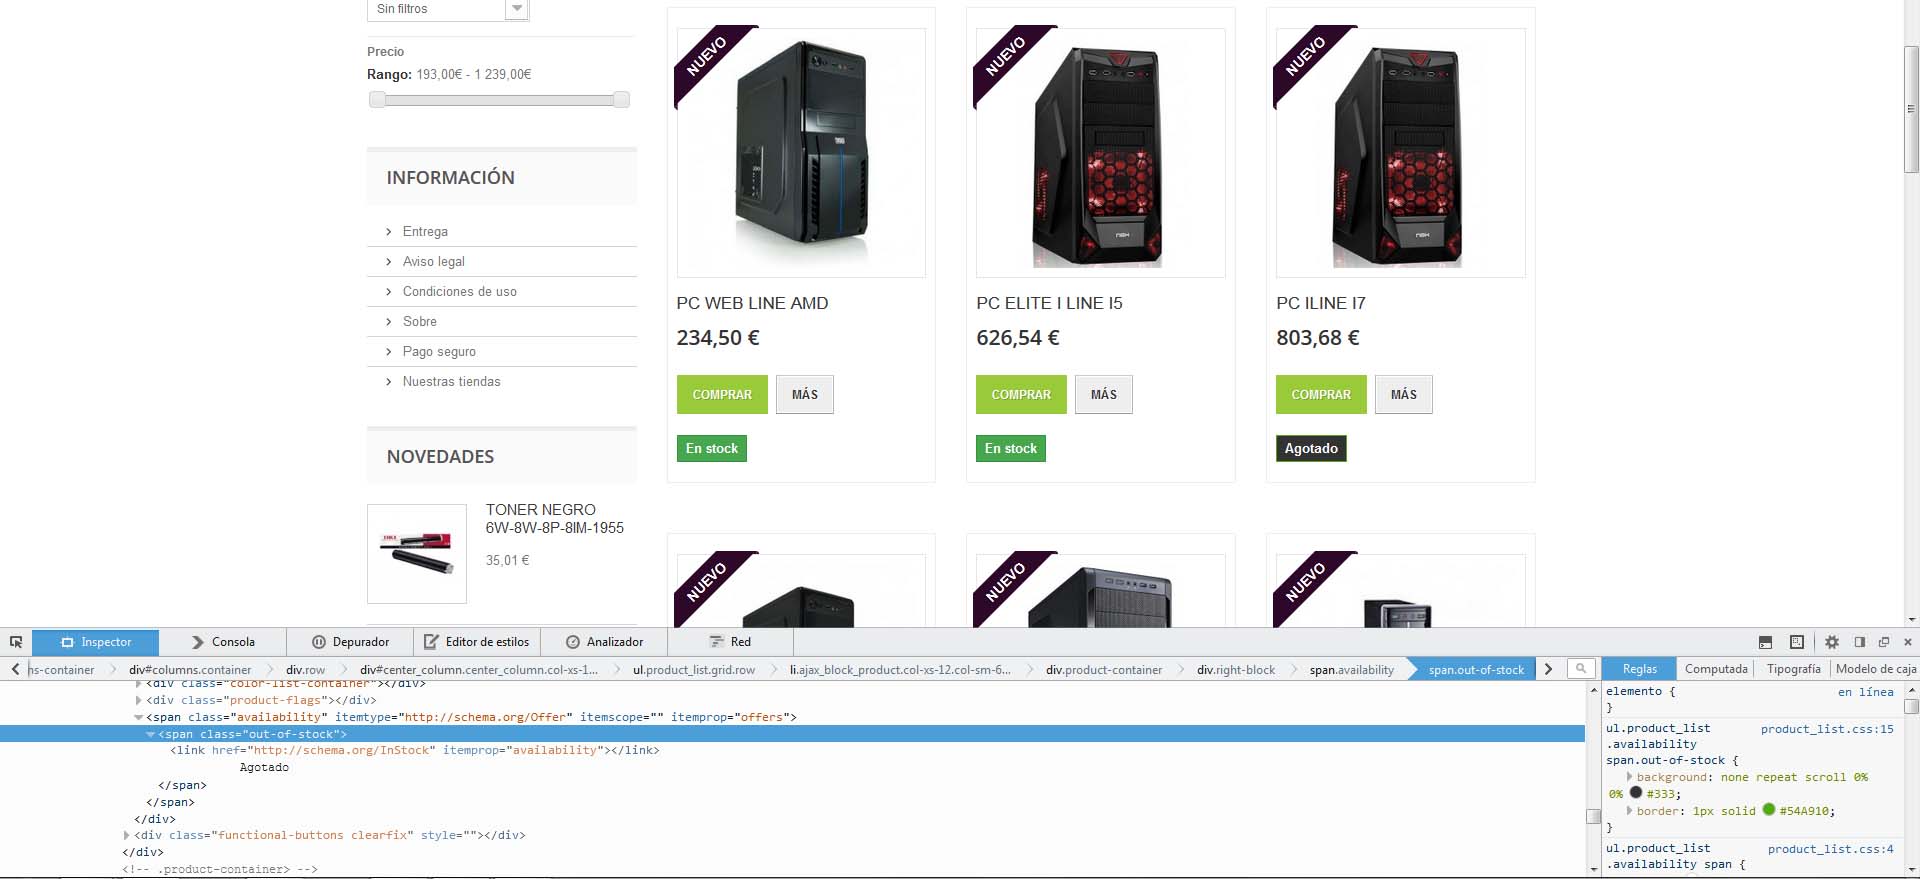The width and height of the screenshot is (1920, 879).
Task: Open the Sobre link
Action: tap(420, 321)
